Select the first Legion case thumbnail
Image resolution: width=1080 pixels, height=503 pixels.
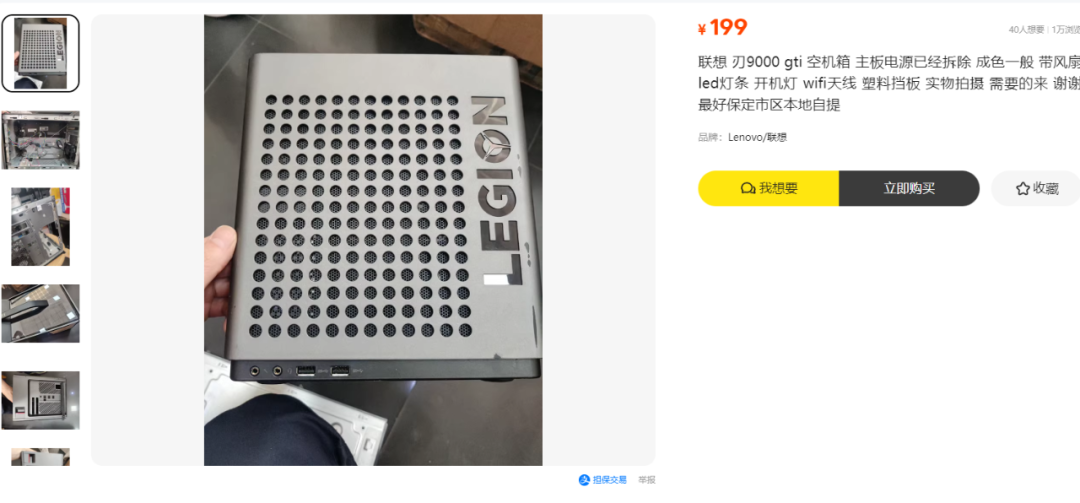click(x=41, y=53)
